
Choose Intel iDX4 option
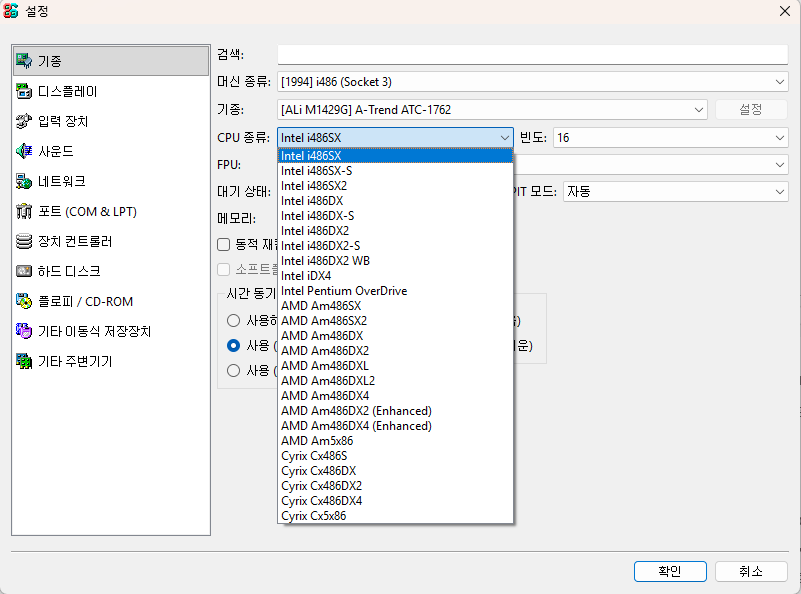(x=395, y=276)
